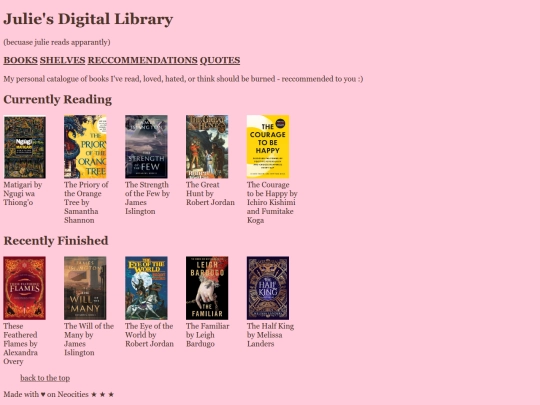This screenshot has width=540, height=405.
Task: Click caption "Matigari by Ngugi wa Thiong'o"
Action: 23,194
